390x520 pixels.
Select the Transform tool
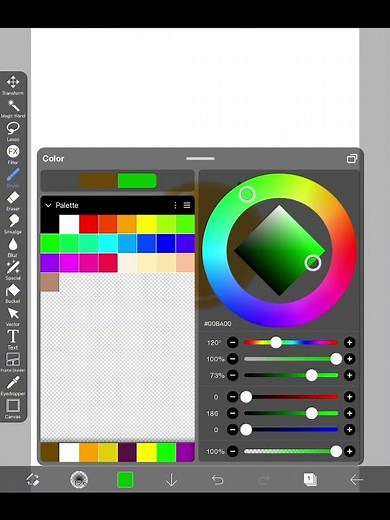point(13,85)
